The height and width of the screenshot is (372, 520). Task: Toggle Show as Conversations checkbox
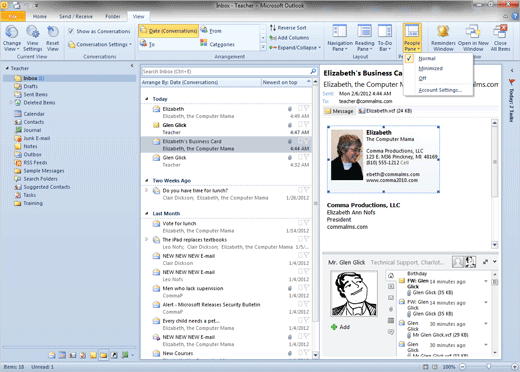pos(71,31)
